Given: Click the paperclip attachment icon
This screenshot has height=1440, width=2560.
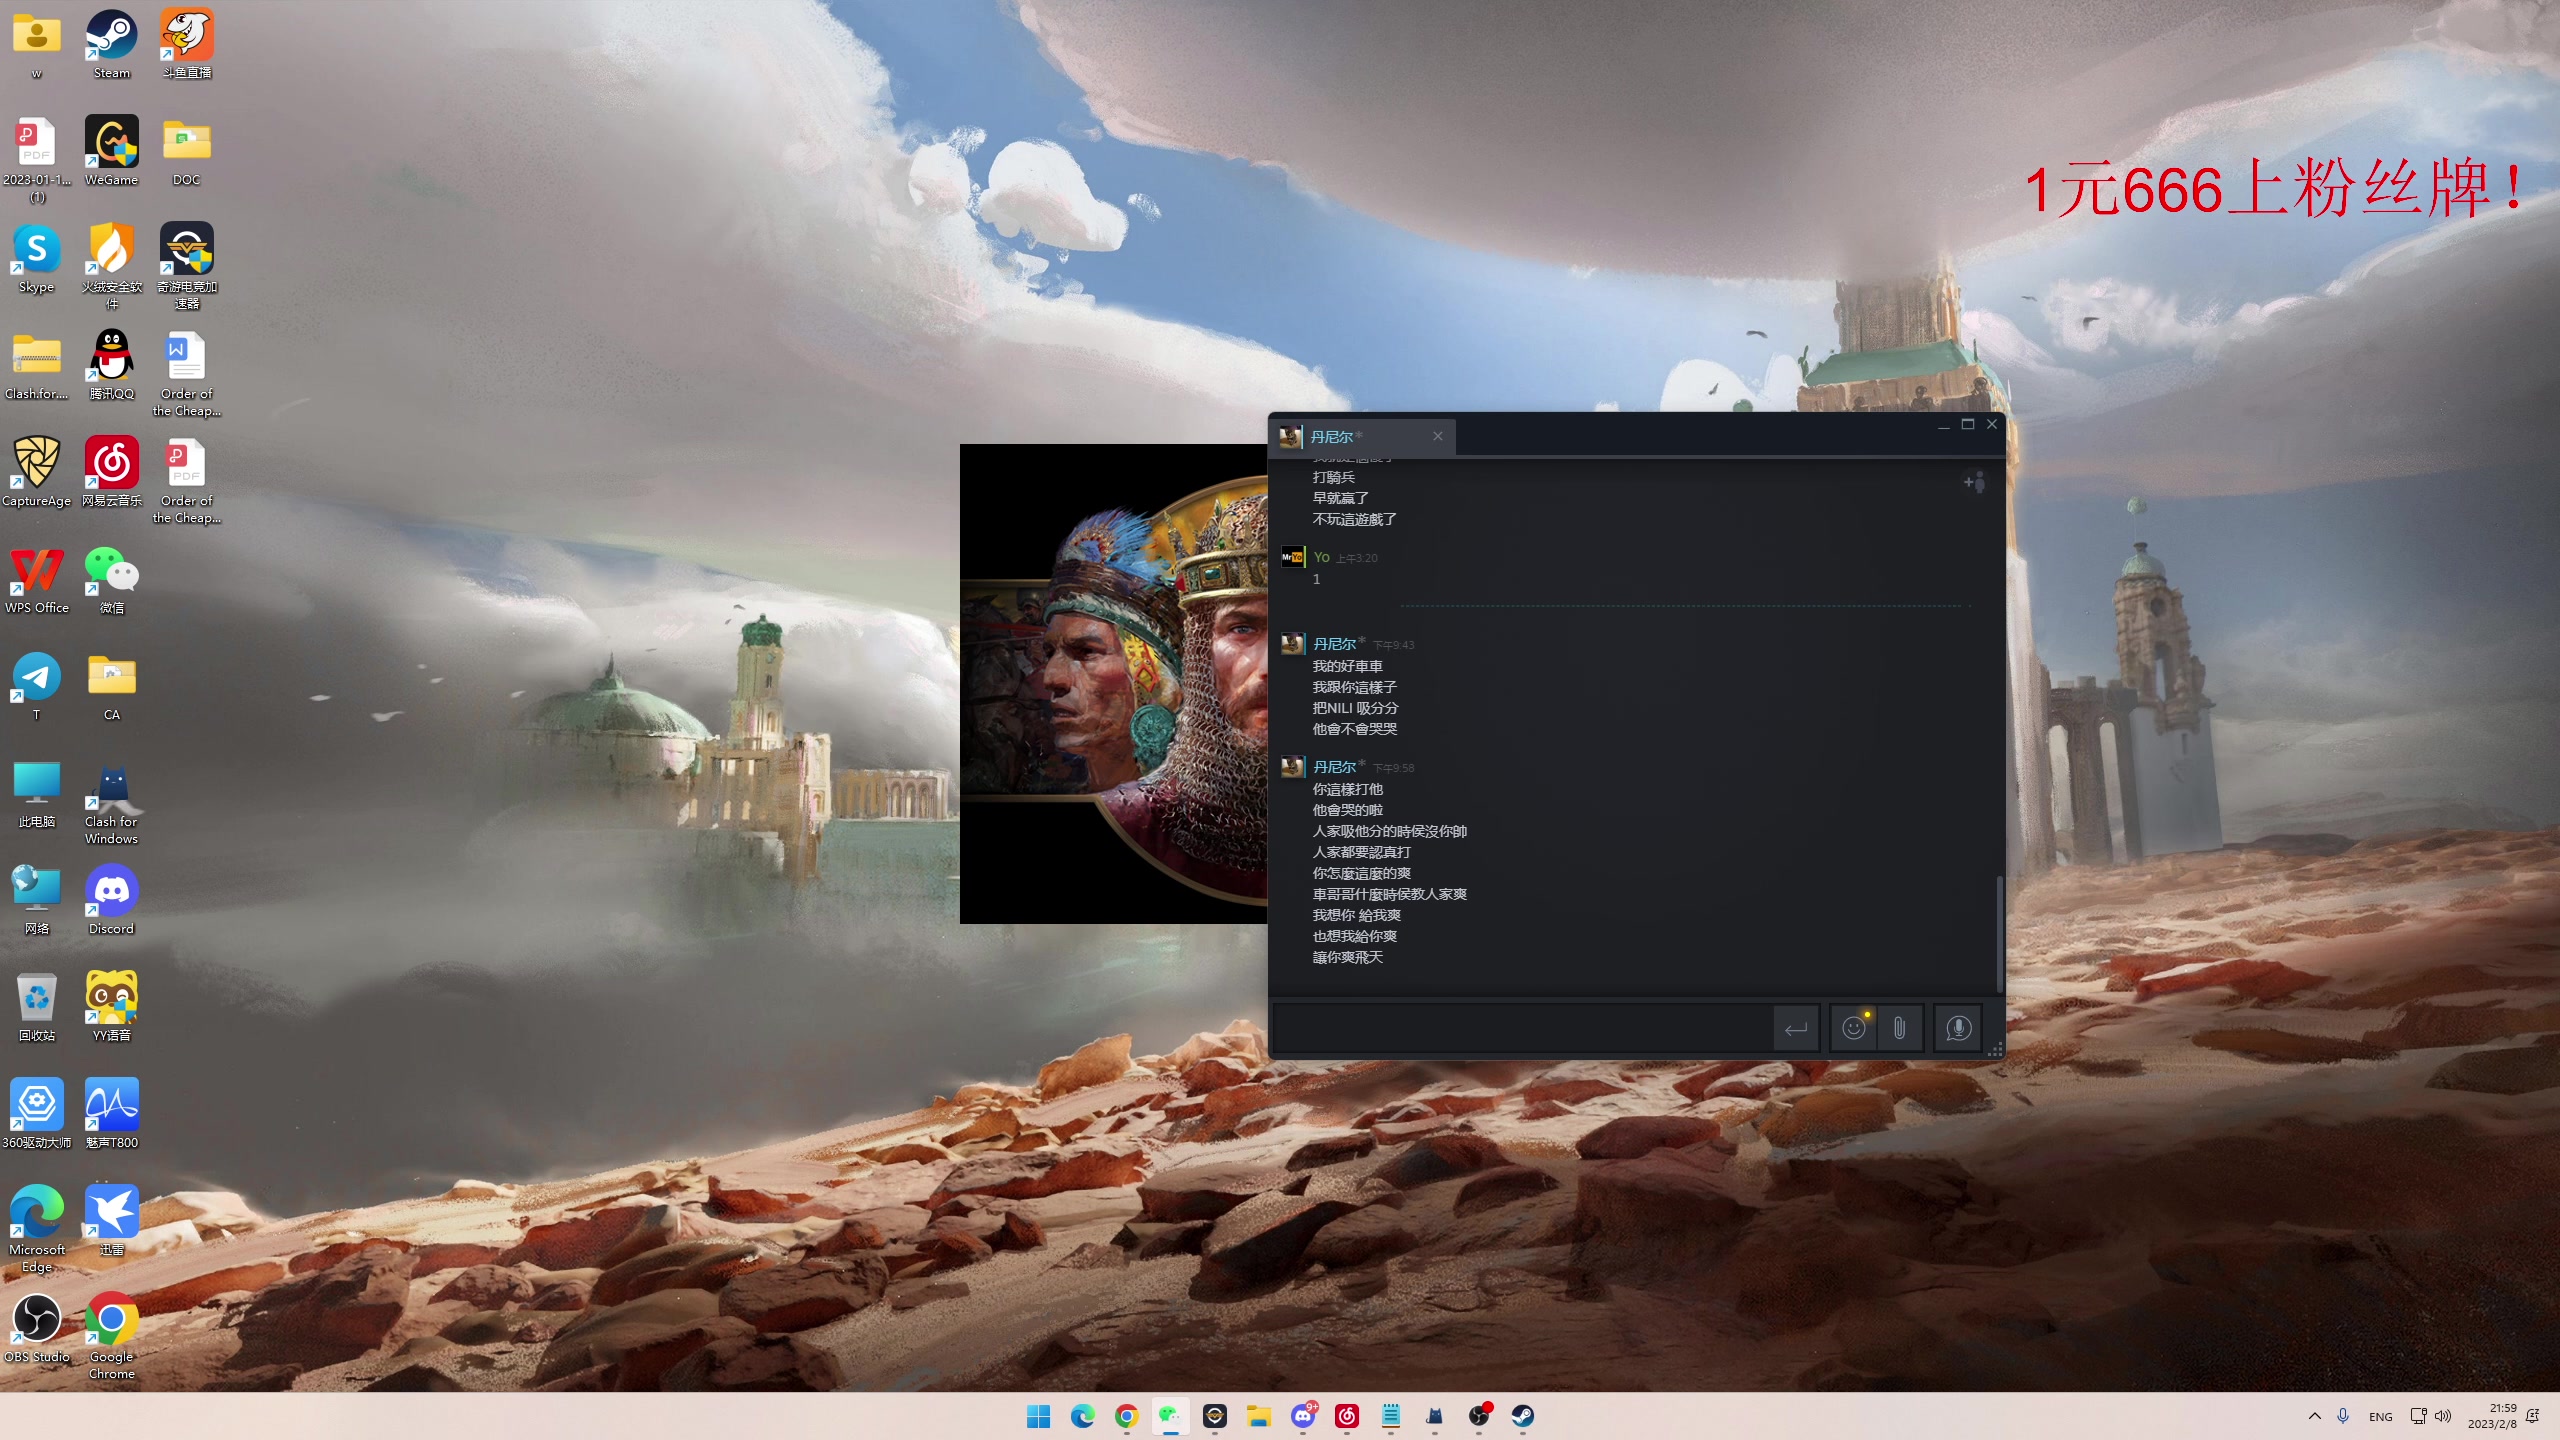Looking at the screenshot, I should [x=1899, y=1028].
